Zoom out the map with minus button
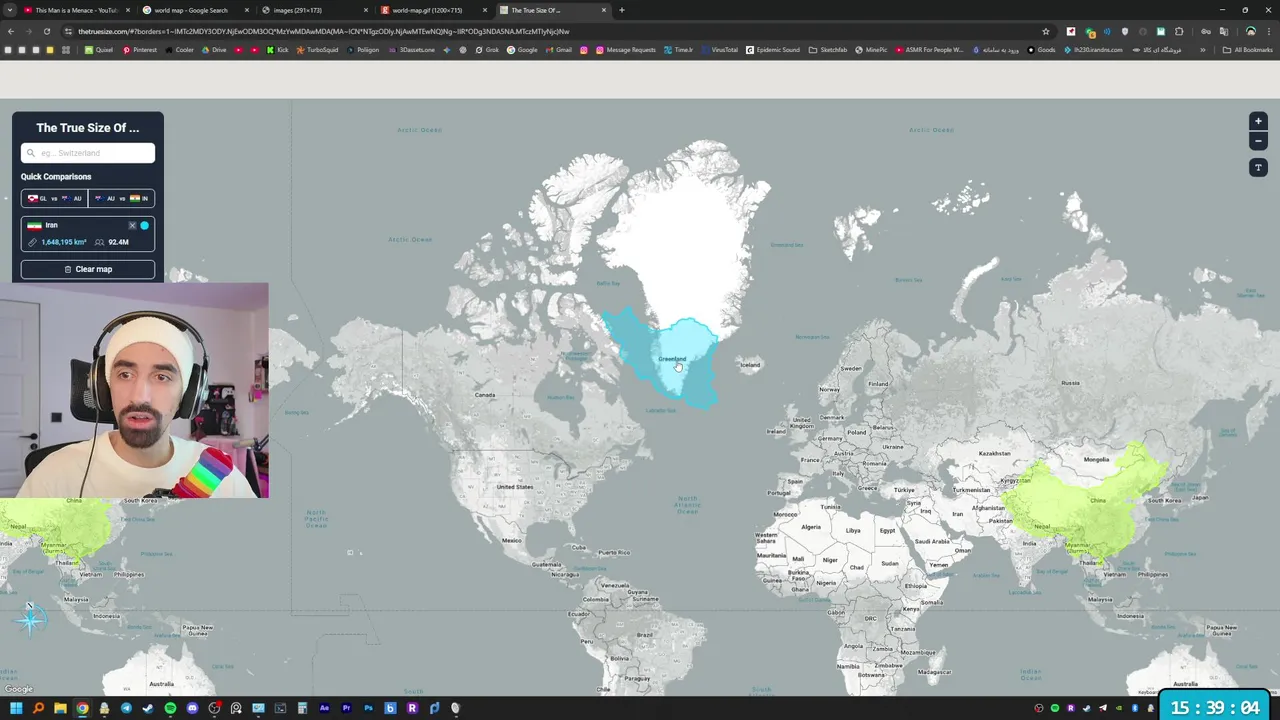This screenshot has height=720, width=1280. coord(1258,141)
